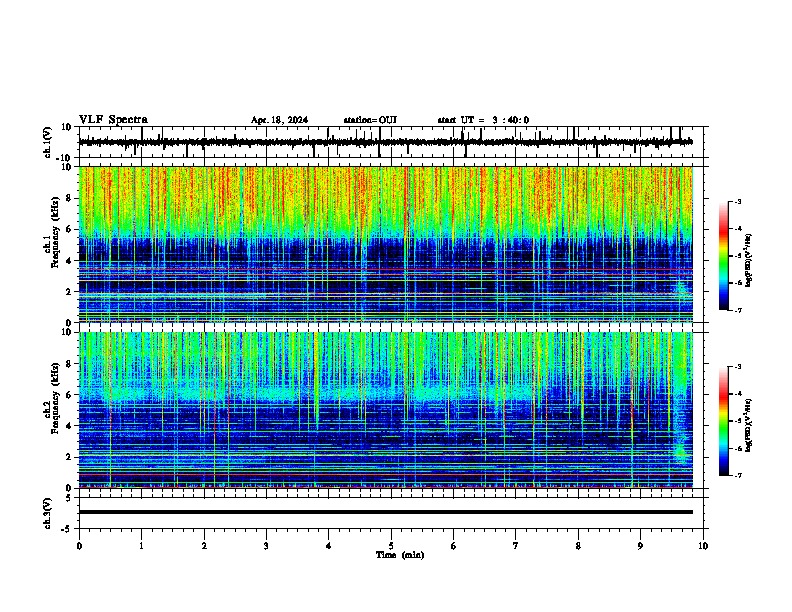Click the ch.2 spectrogram color scale bar
Image resolution: width=792 pixels, height=612 pixels.
(x=724, y=421)
